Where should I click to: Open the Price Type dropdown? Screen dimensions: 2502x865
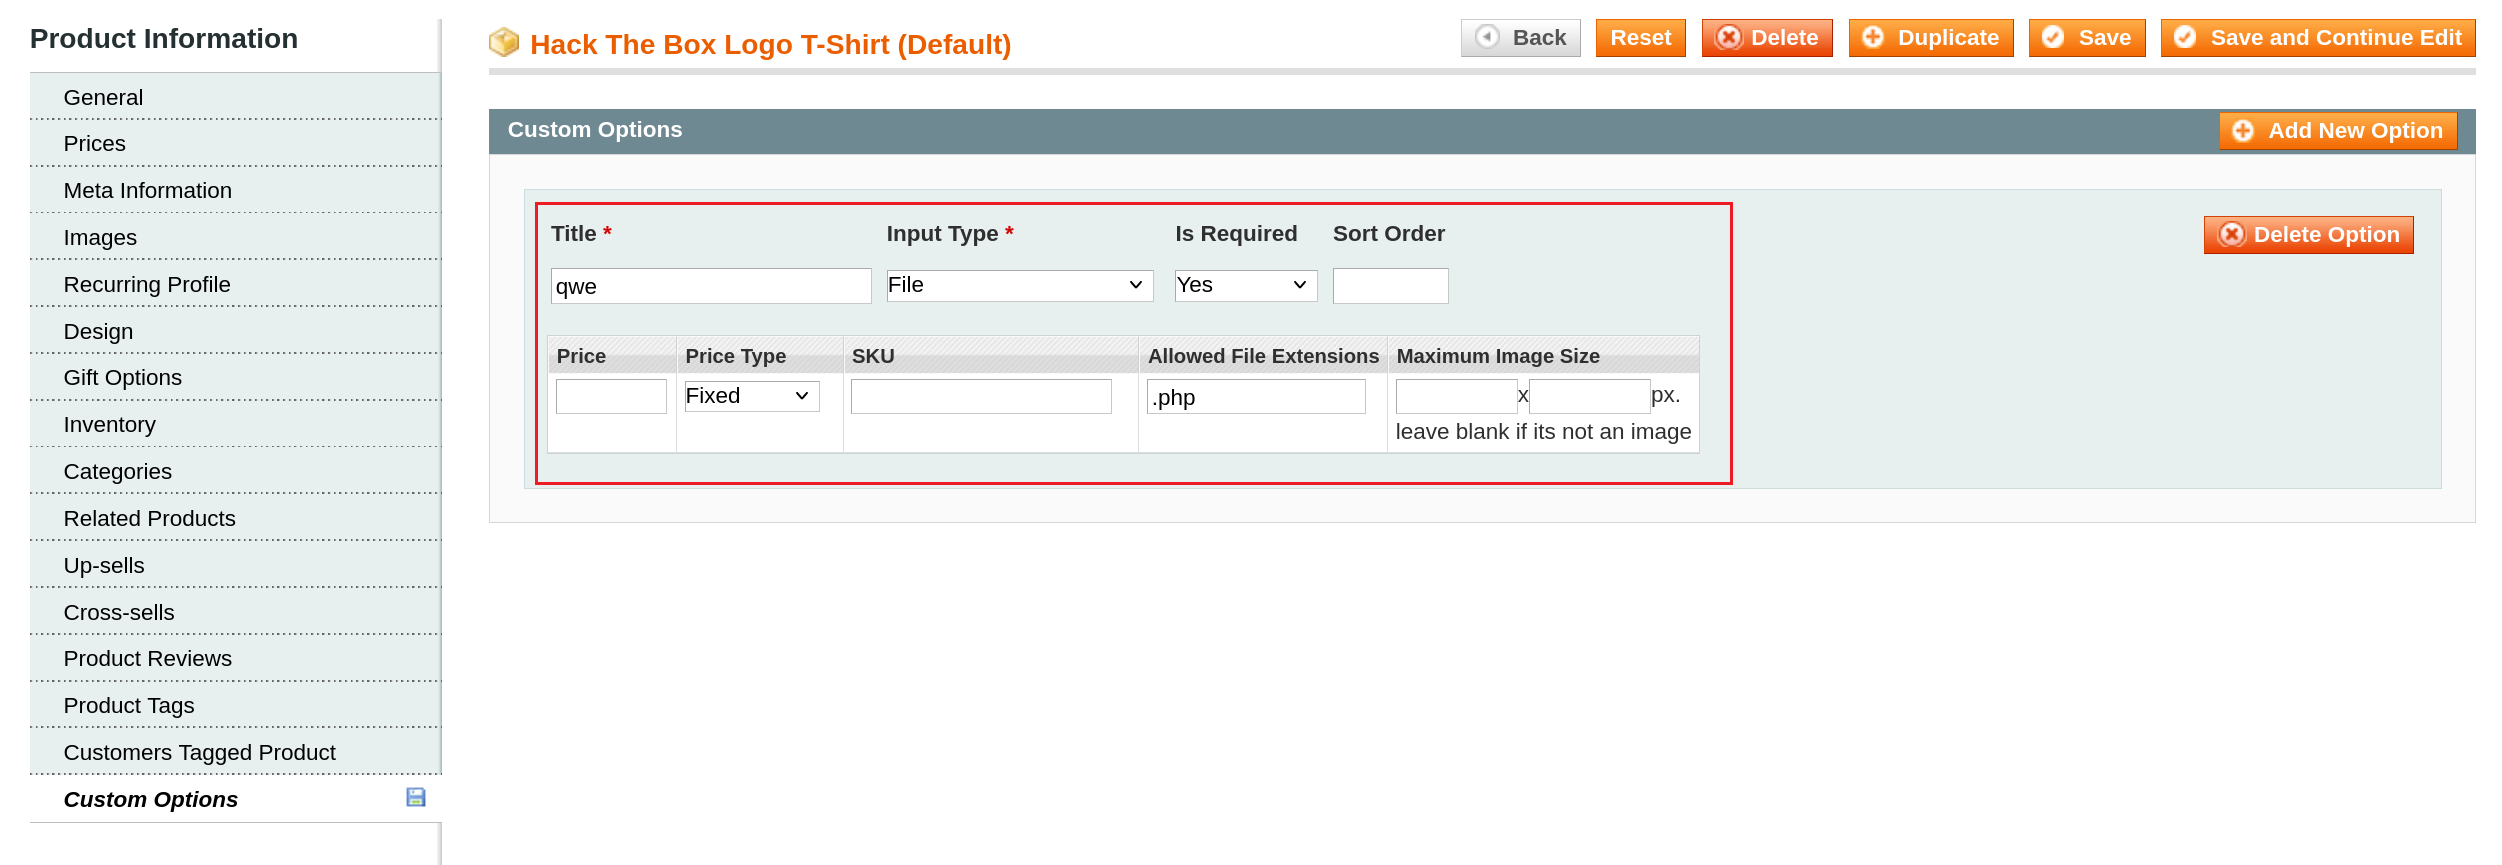(752, 396)
